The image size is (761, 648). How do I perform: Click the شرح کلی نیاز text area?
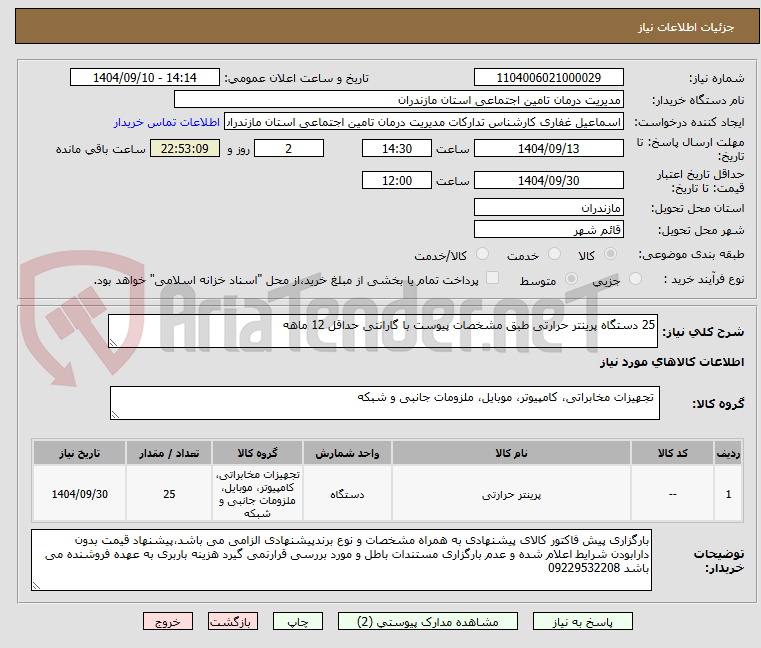pos(382,331)
